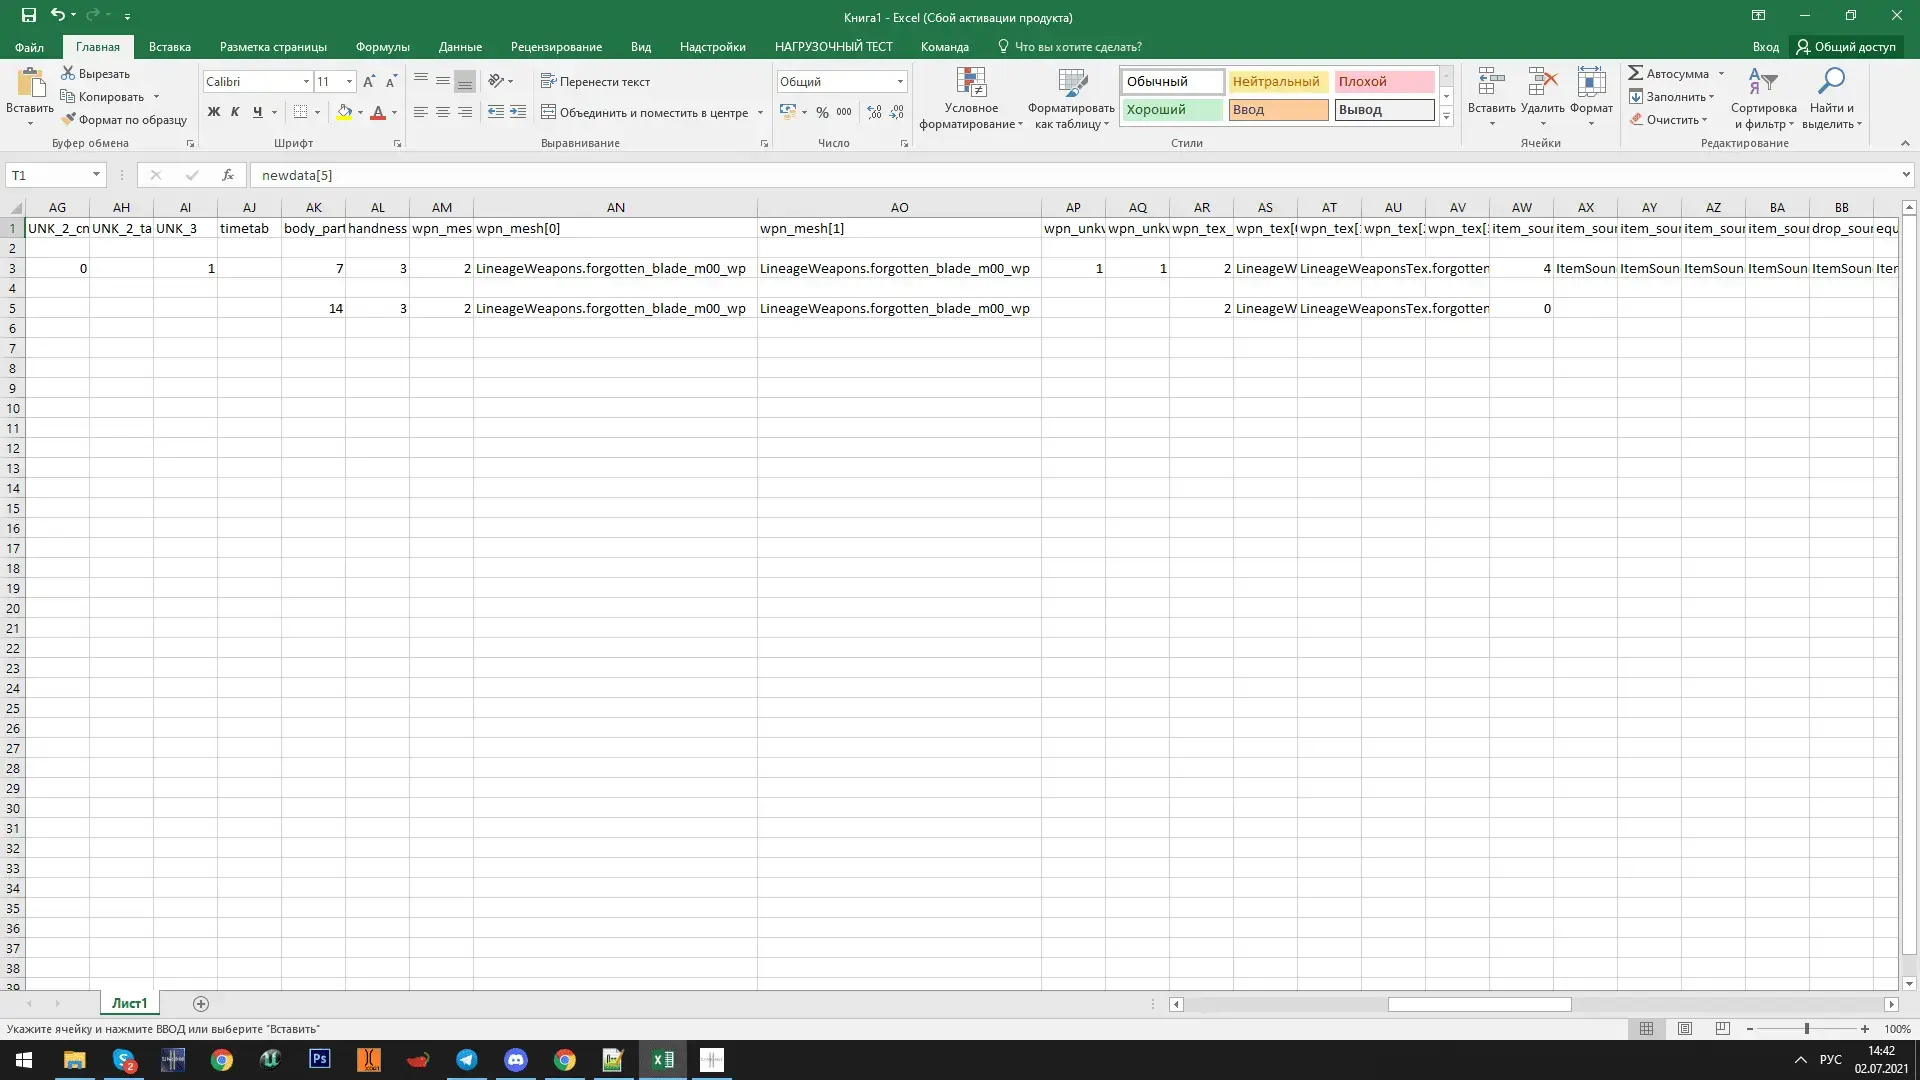Click the text orientation icon
The image size is (1920, 1080).
[496, 81]
